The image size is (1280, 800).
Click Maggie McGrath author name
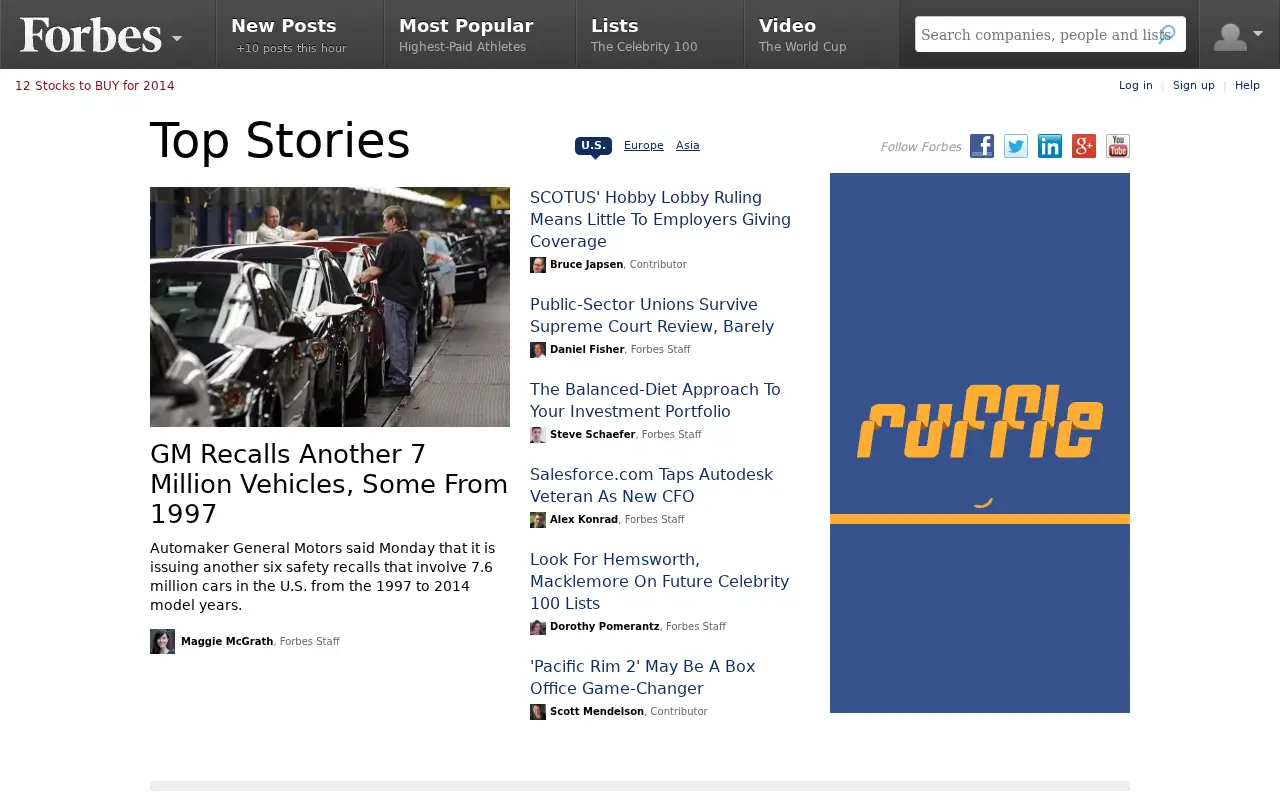[x=227, y=642]
